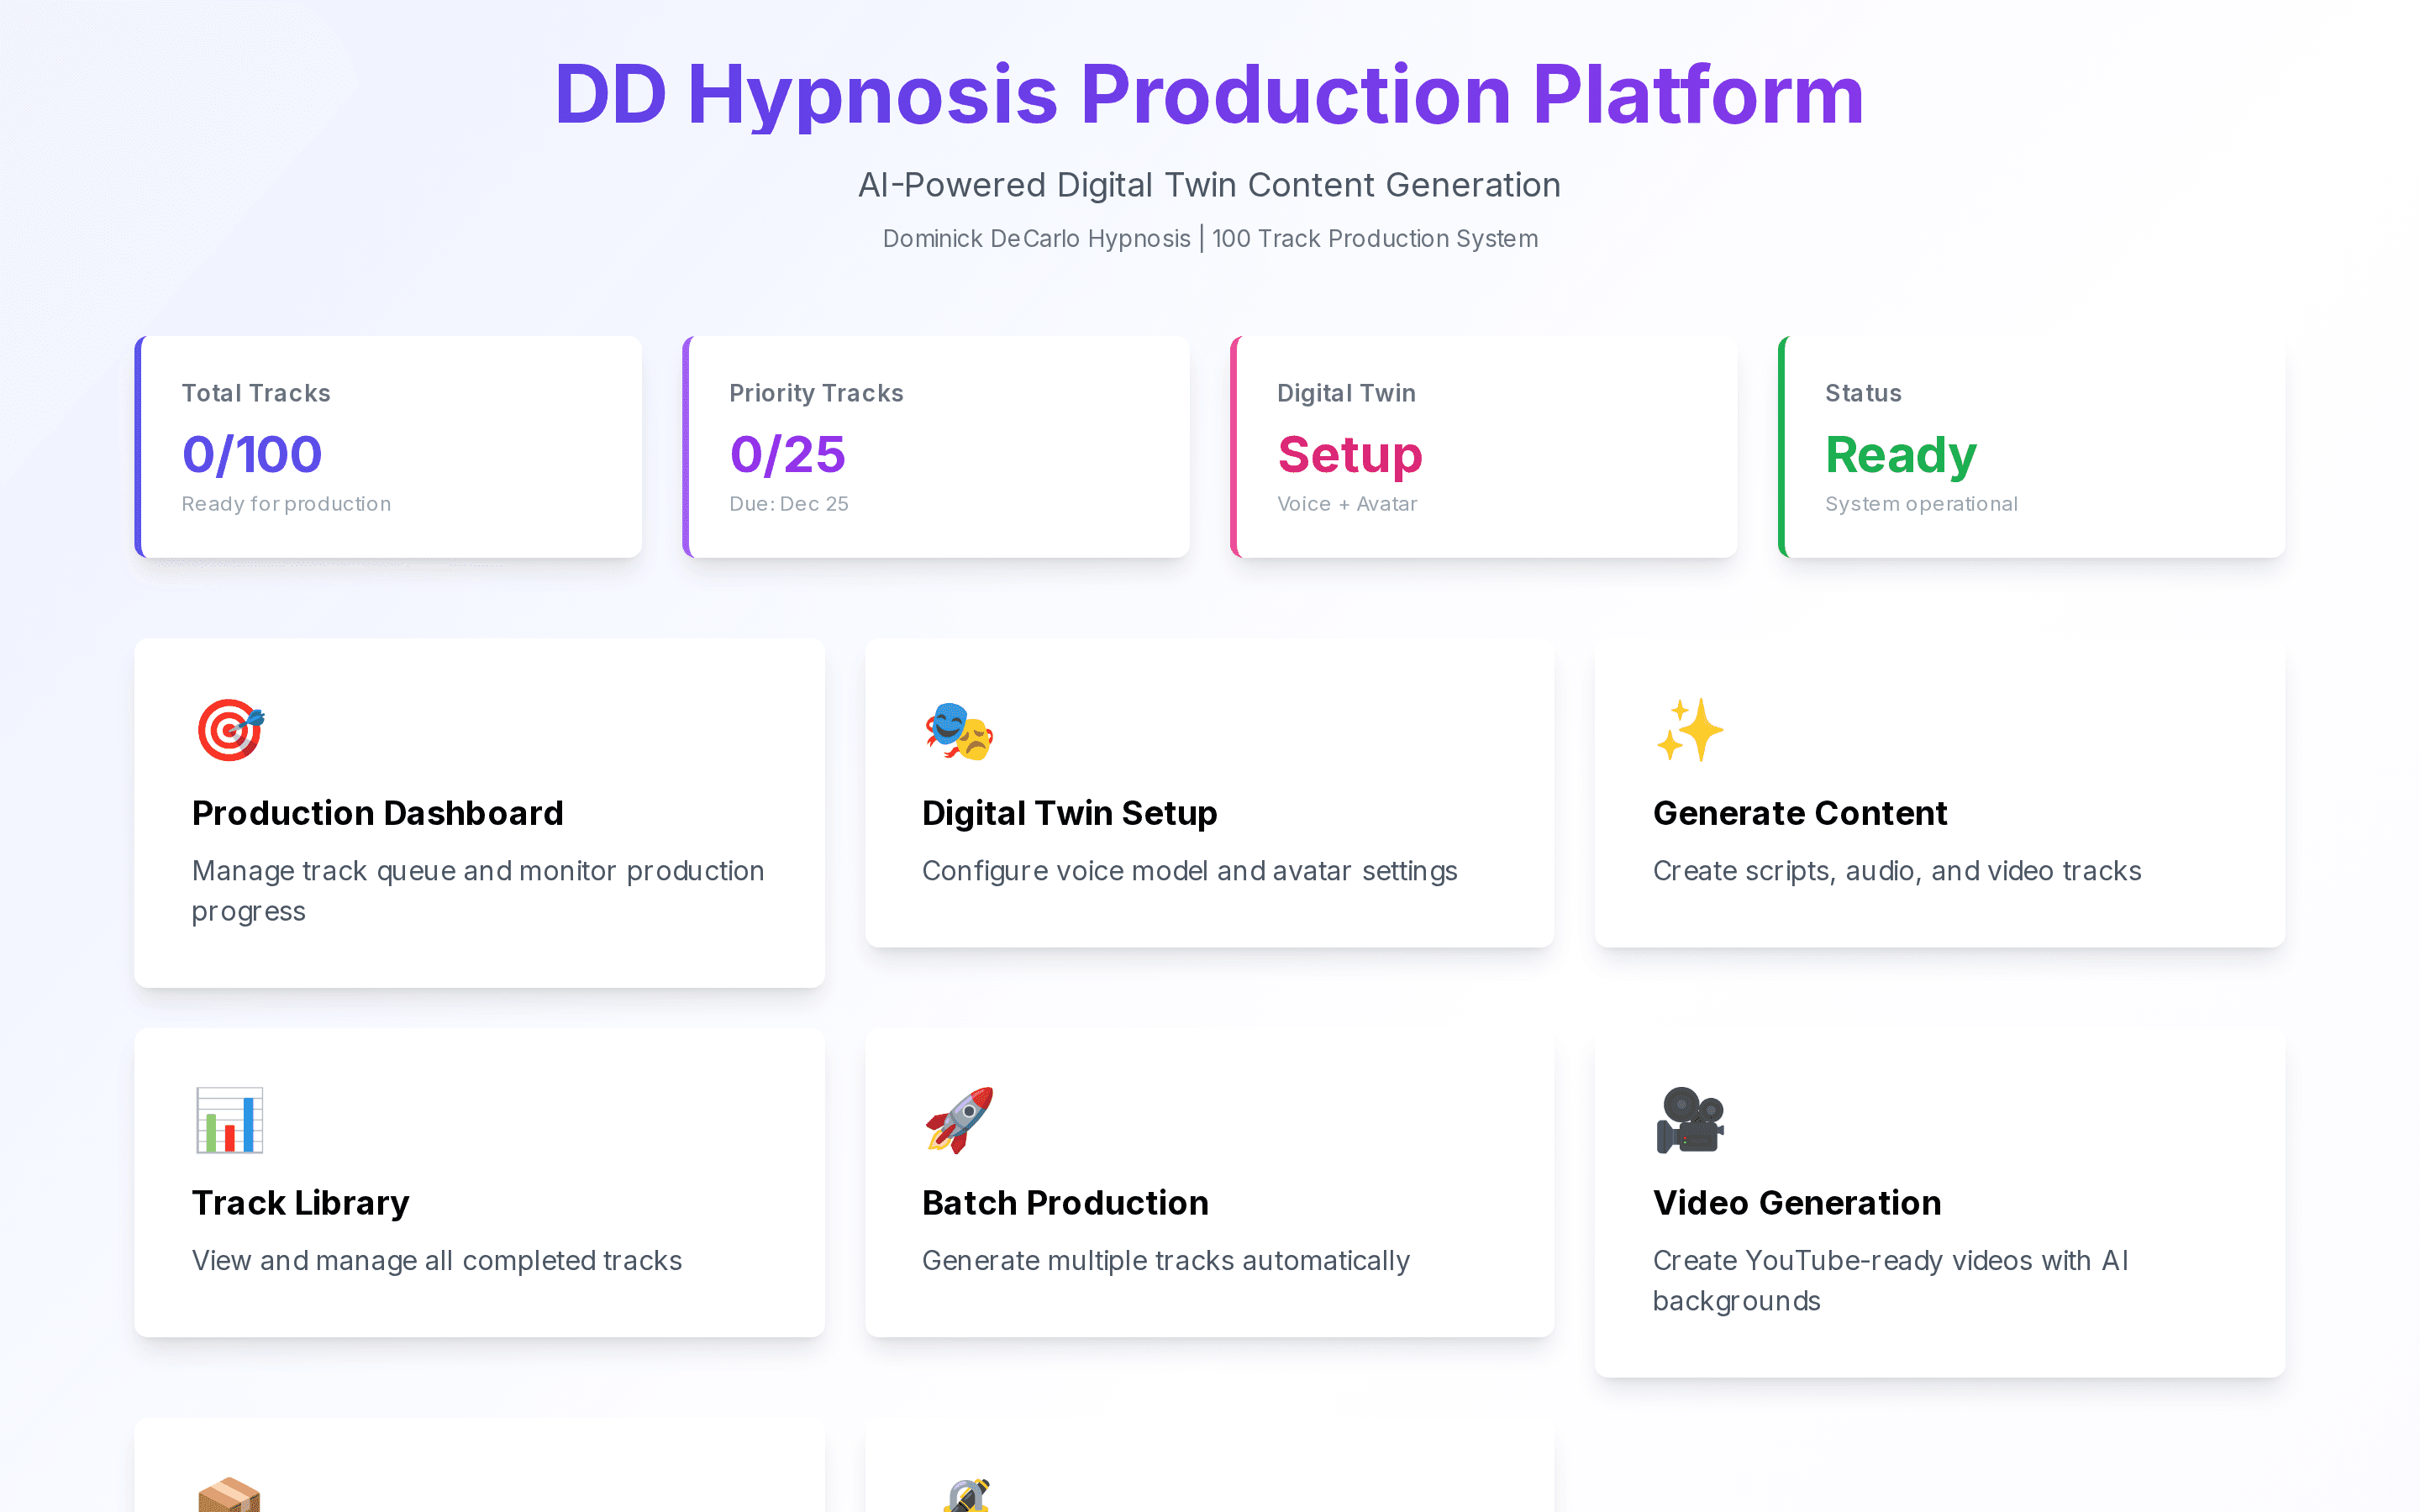Click 'Manage track queue and monitor production progress' text
The width and height of the screenshot is (2420, 1512).
[x=478, y=891]
